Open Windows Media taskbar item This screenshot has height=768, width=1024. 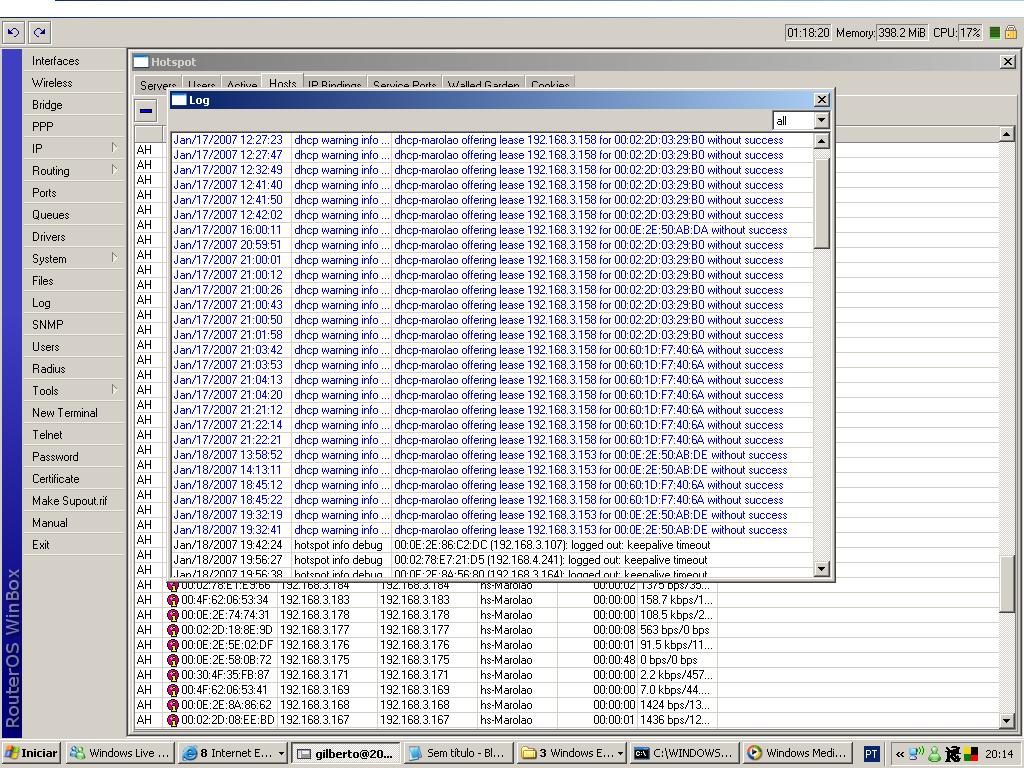[x=799, y=753]
